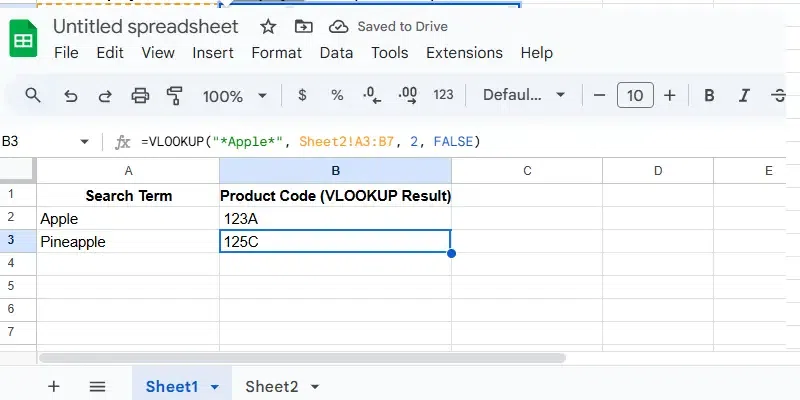The width and height of the screenshot is (800, 400).
Task: Star the Untitled spreadsheet document
Action: pos(268,26)
